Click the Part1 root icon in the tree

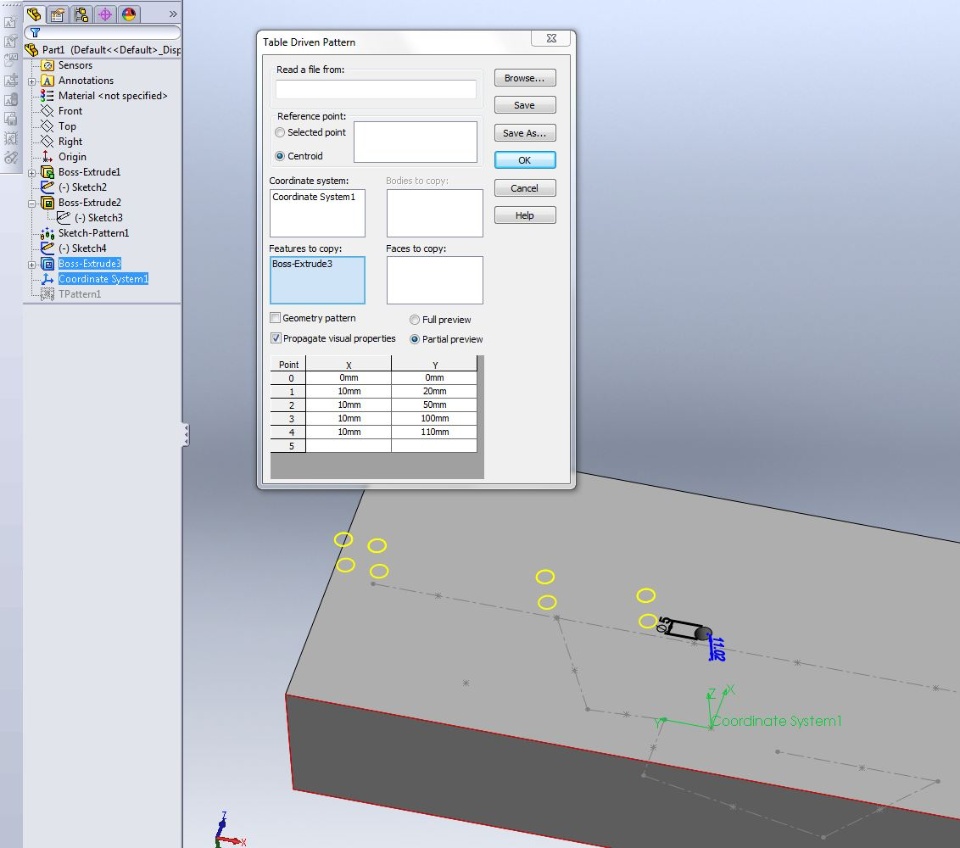click(31, 50)
